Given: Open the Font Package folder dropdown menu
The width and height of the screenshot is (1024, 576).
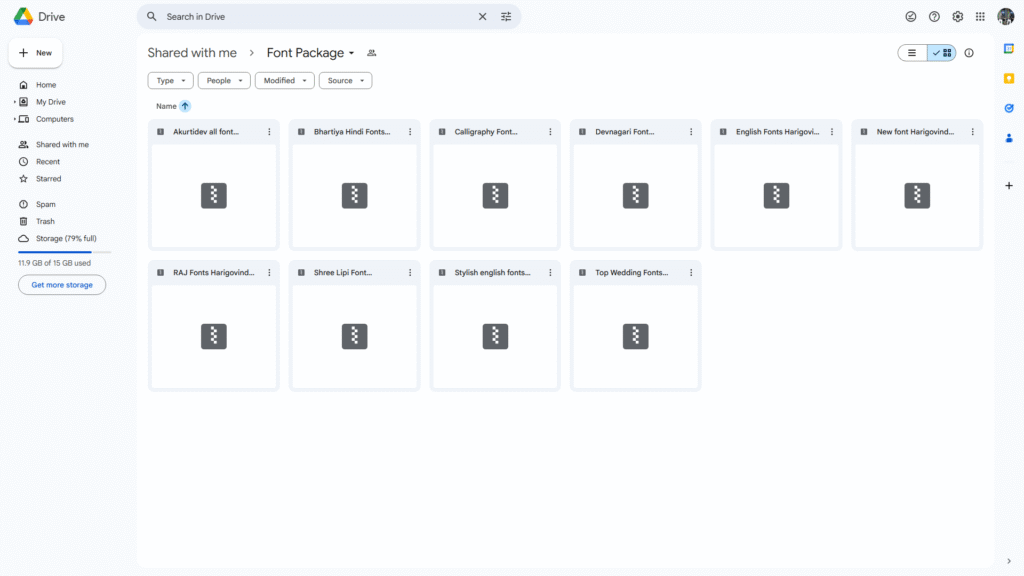Looking at the screenshot, I should (310, 53).
